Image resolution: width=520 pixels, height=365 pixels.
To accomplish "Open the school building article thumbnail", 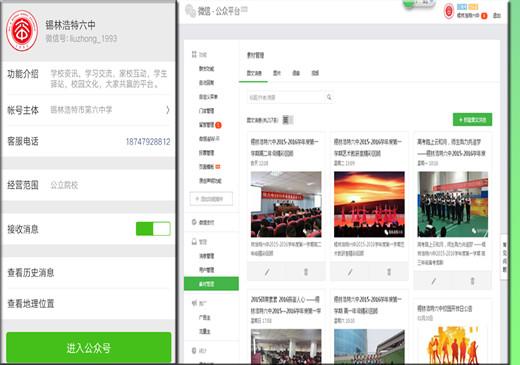I will coord(369,346).
